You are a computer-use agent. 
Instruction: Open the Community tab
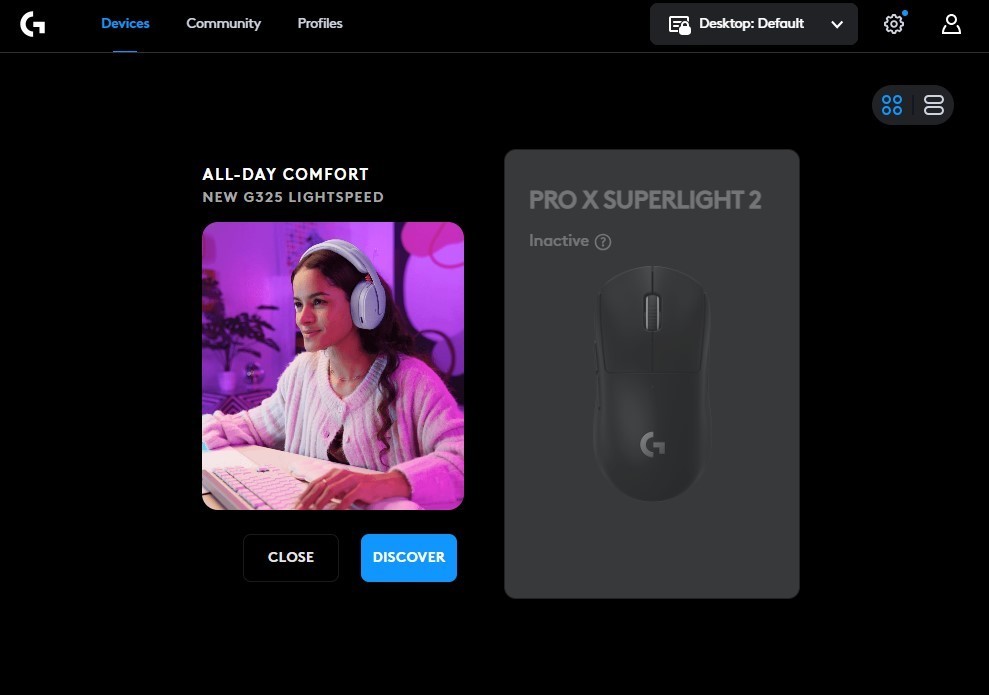[x=223, y=23]
